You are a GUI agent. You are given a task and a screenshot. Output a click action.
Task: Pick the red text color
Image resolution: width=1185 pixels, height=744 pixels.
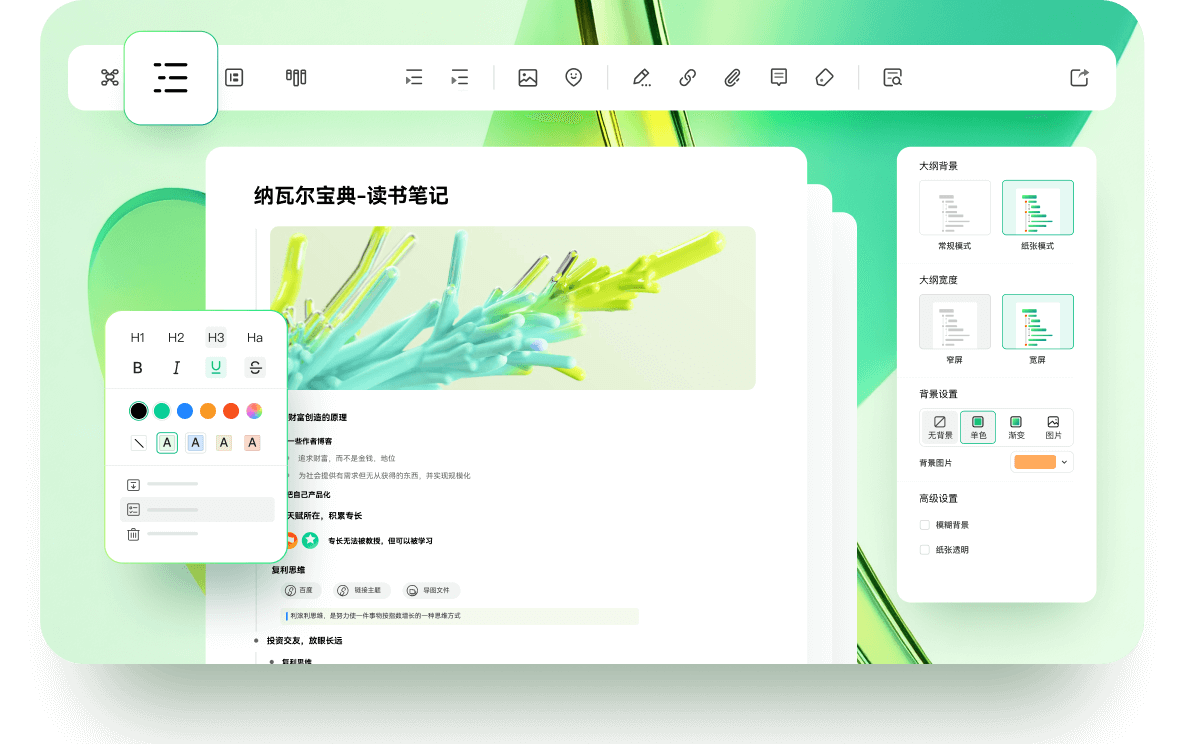231,411
